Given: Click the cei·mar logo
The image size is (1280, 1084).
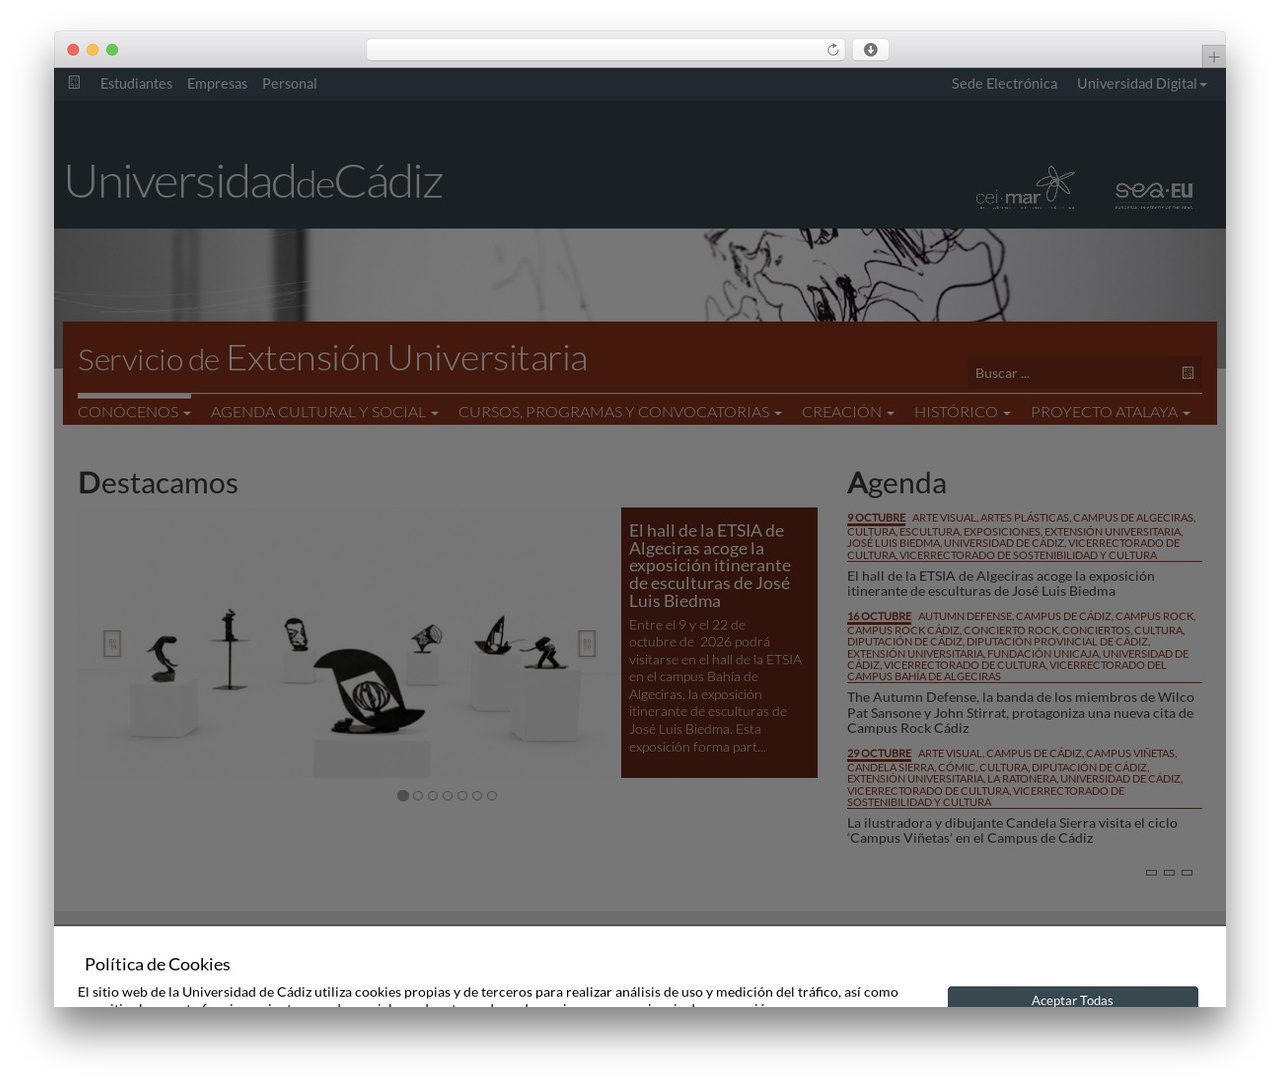Looking at the screenshot, I should click(x=1025, y=188).
